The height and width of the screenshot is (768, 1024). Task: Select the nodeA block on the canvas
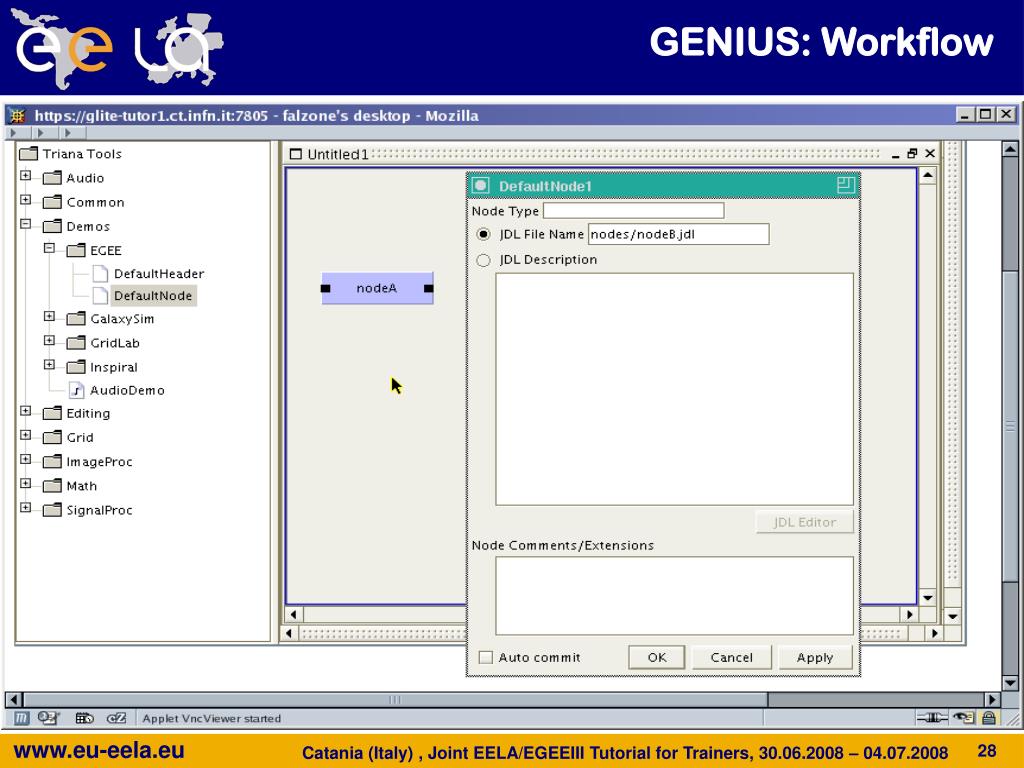(x=377, y=288)
